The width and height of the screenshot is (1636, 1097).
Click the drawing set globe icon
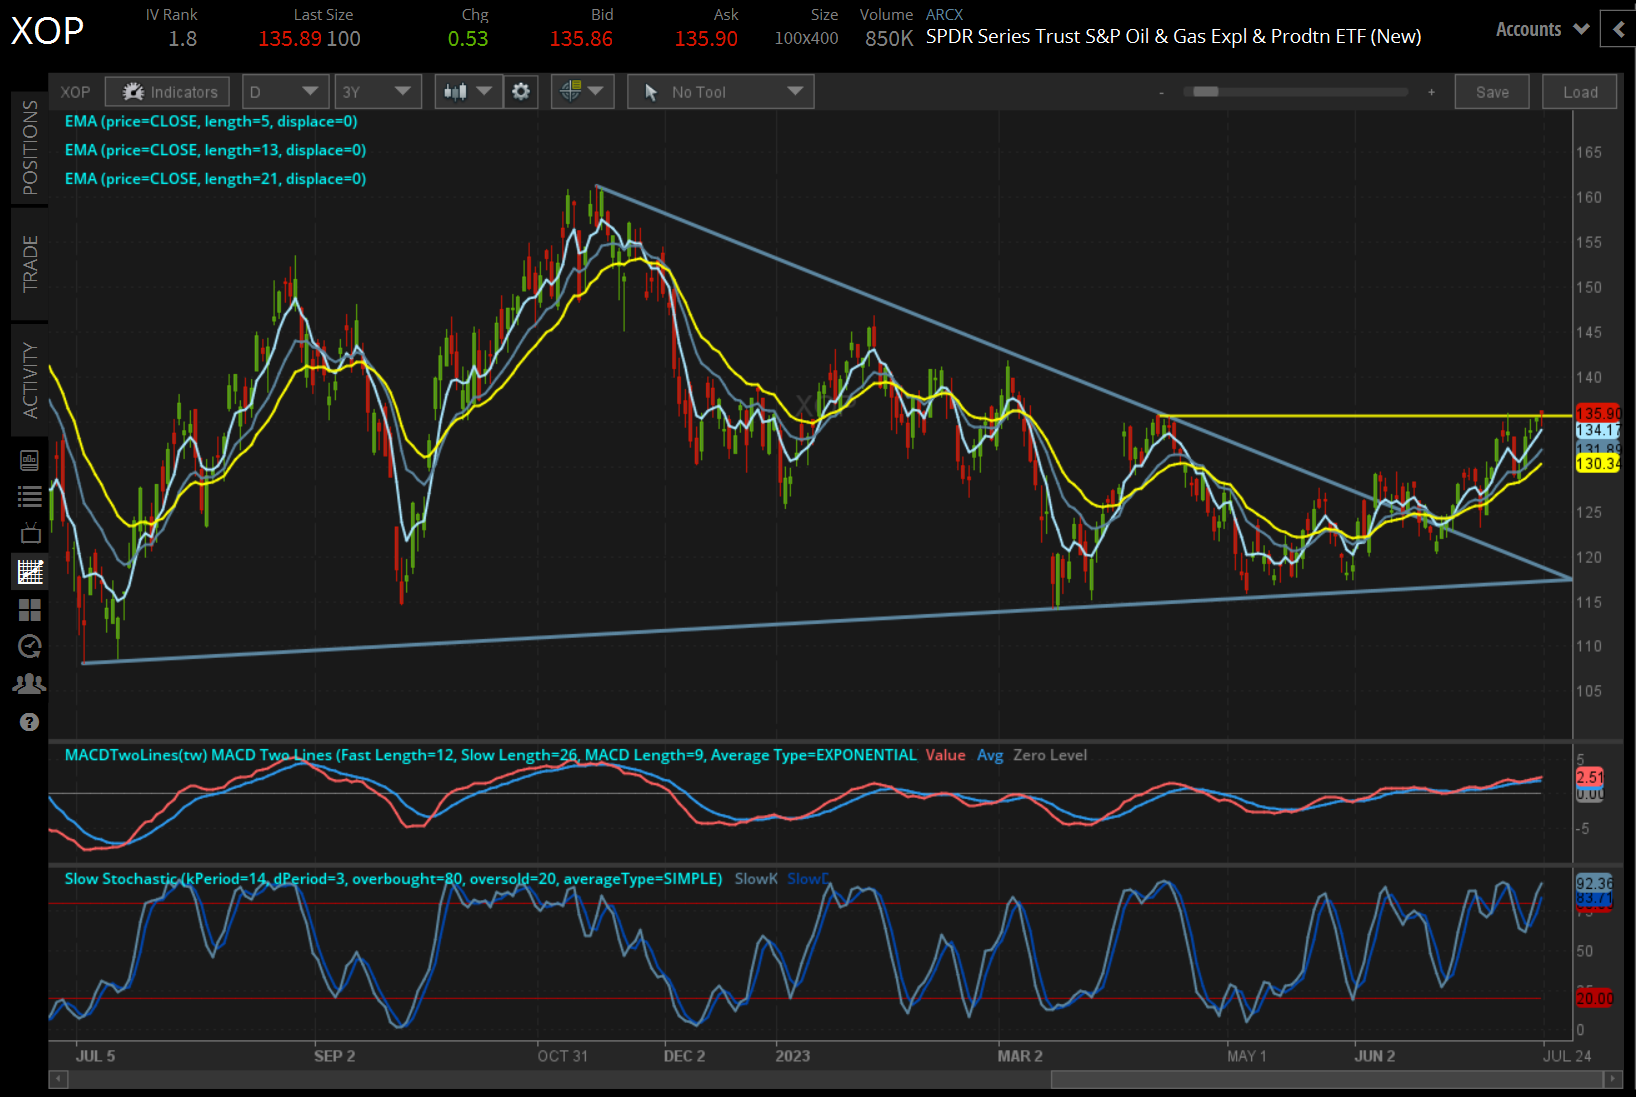point(572,91)
